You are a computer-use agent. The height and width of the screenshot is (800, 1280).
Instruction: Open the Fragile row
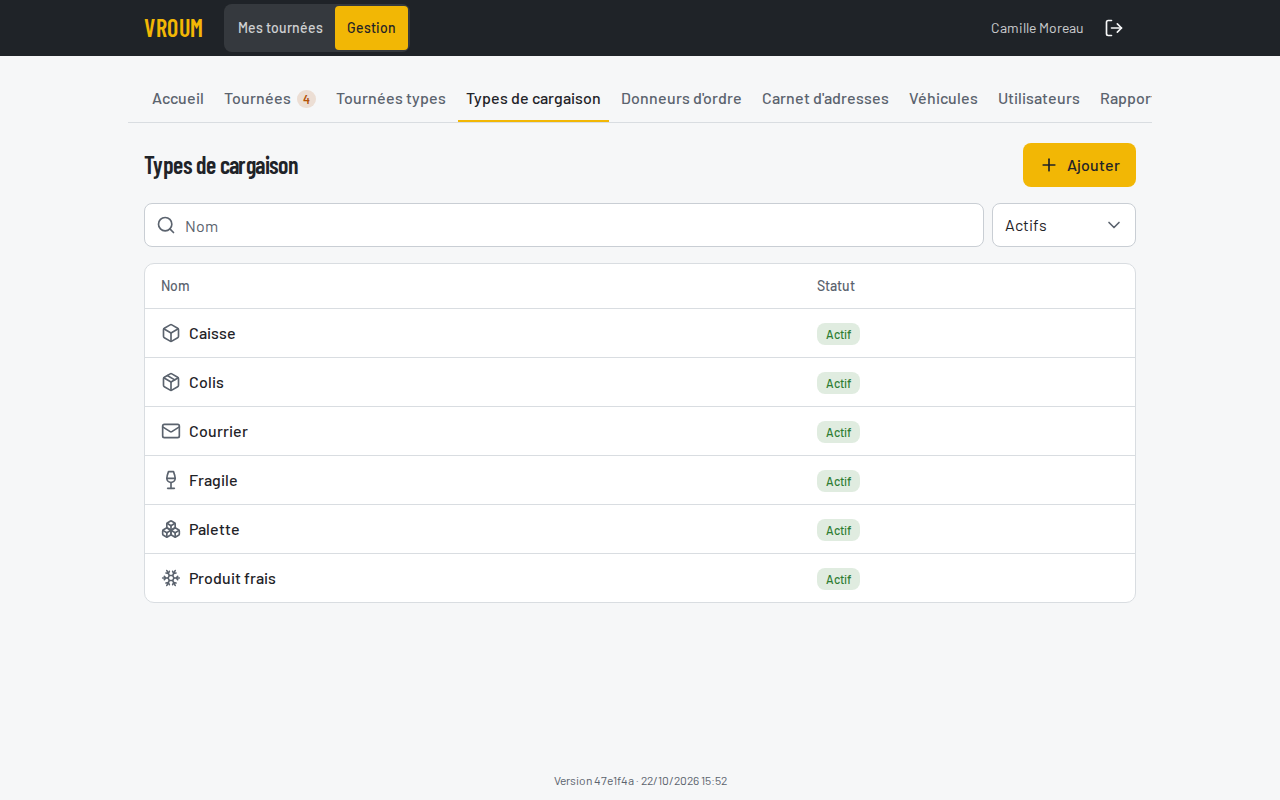640,480
